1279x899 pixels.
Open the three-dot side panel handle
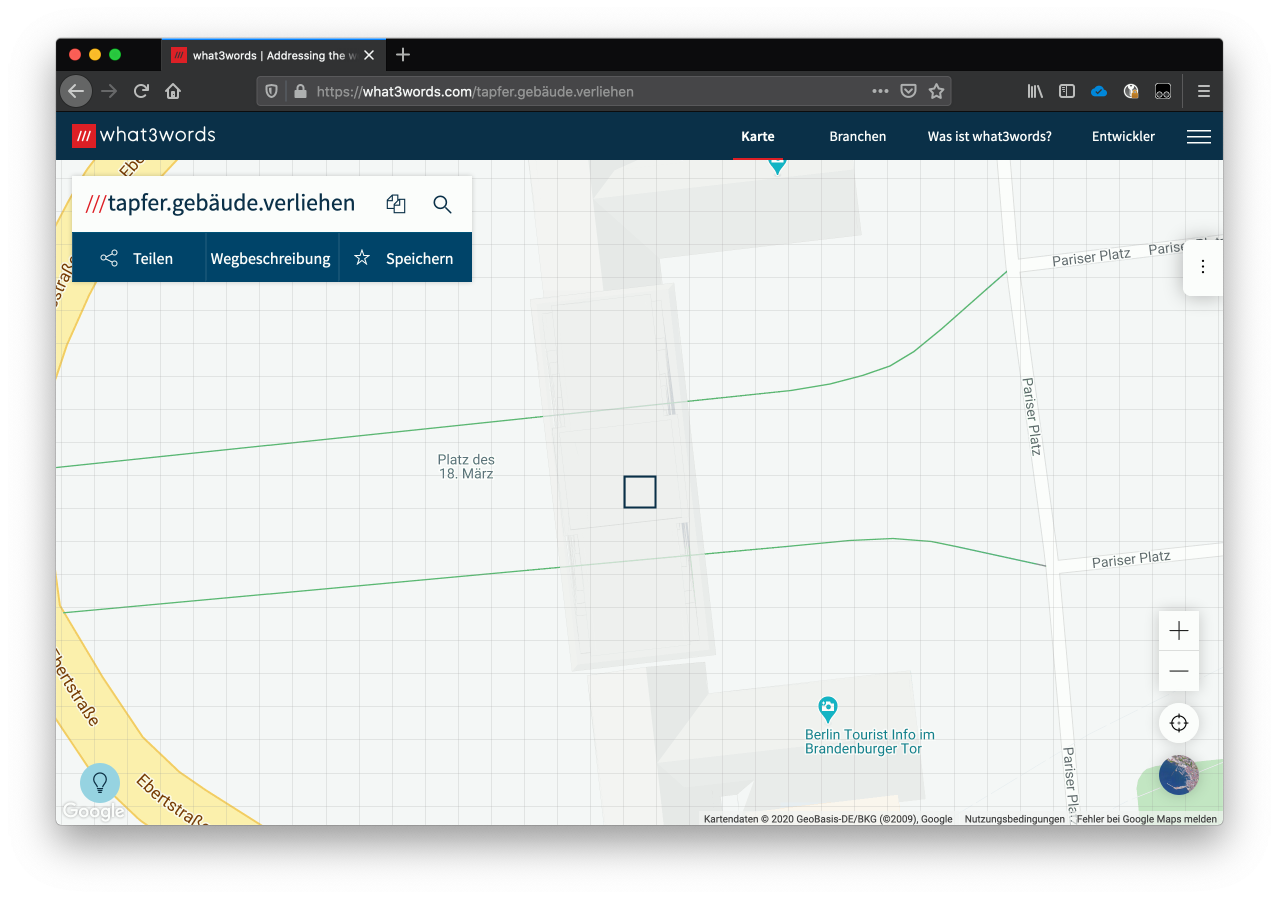click(x=1203, y=267)
